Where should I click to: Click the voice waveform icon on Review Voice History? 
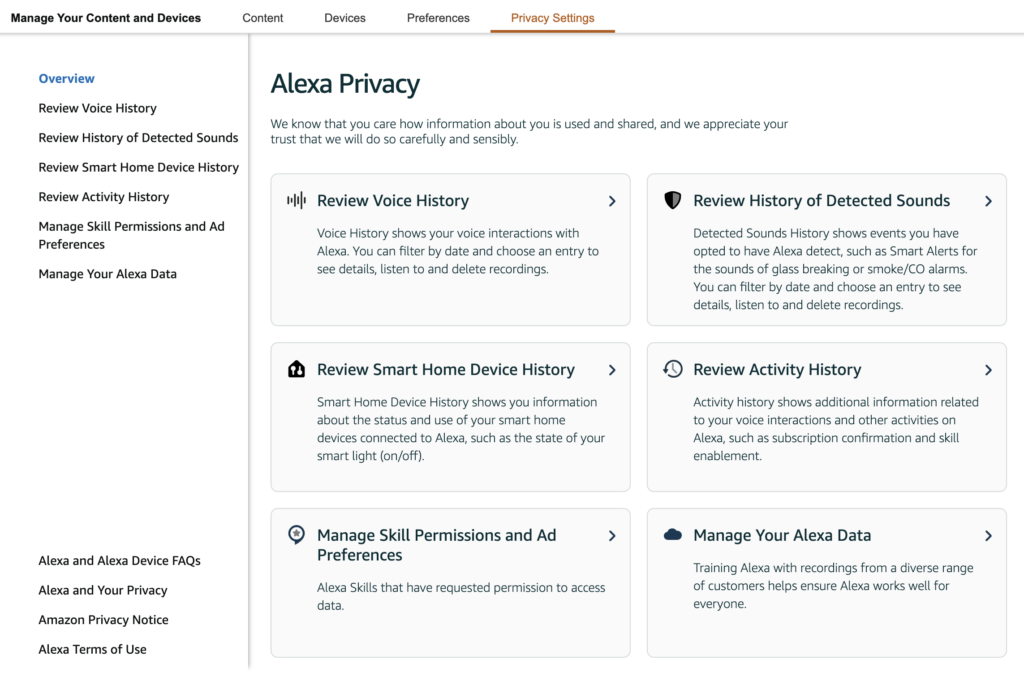coord(297,200)
